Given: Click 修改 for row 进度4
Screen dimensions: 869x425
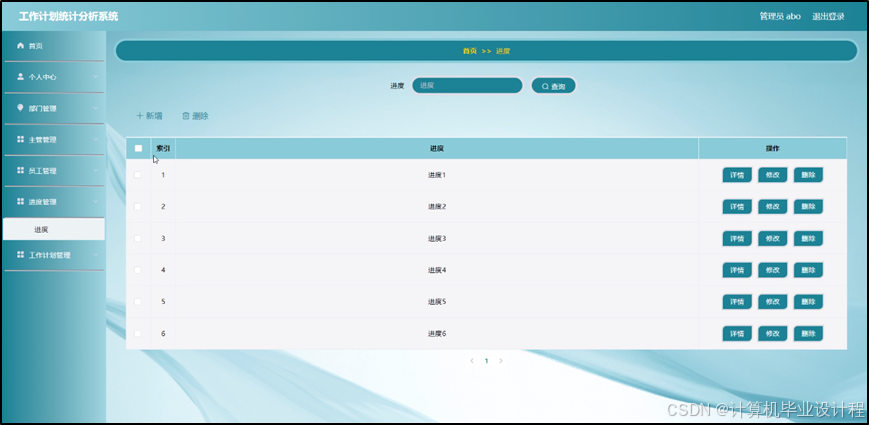Looking at the screenshot, I should pos(773,270).
